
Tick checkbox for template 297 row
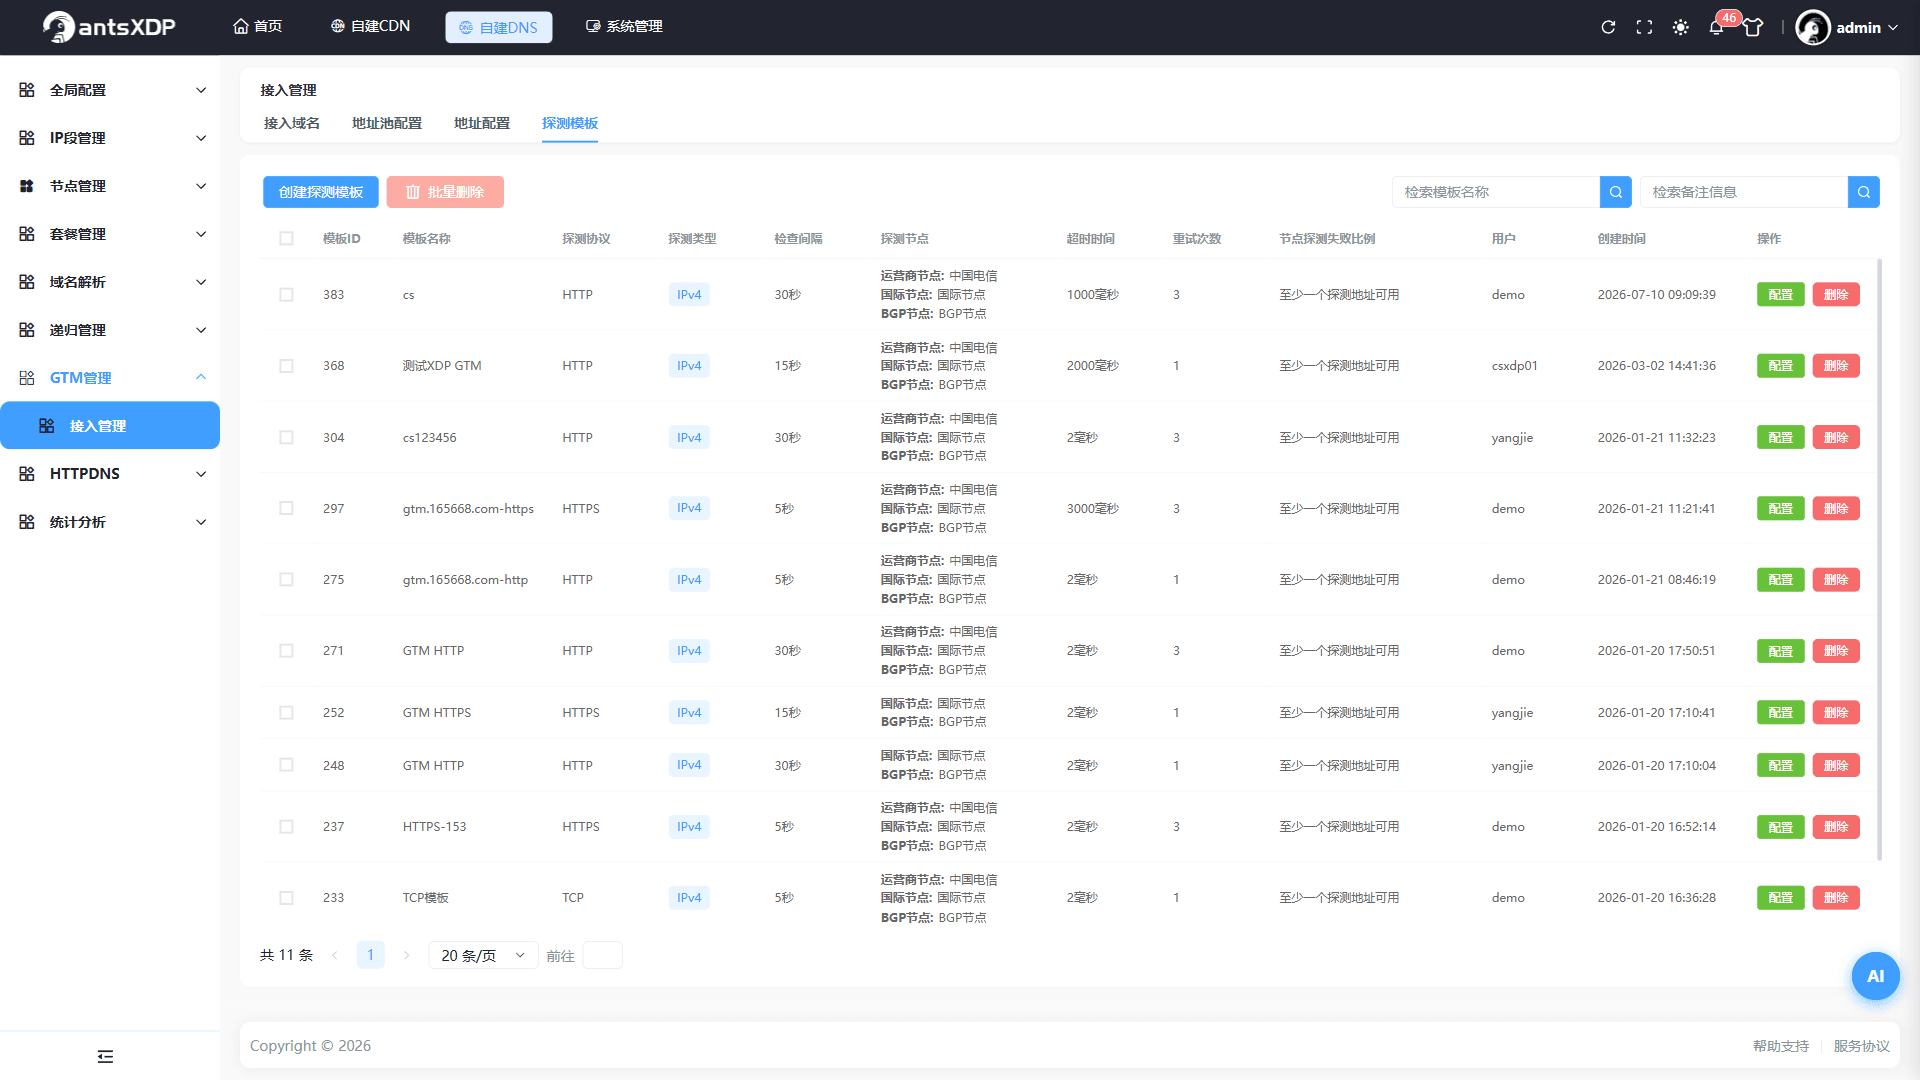(286, 508)
